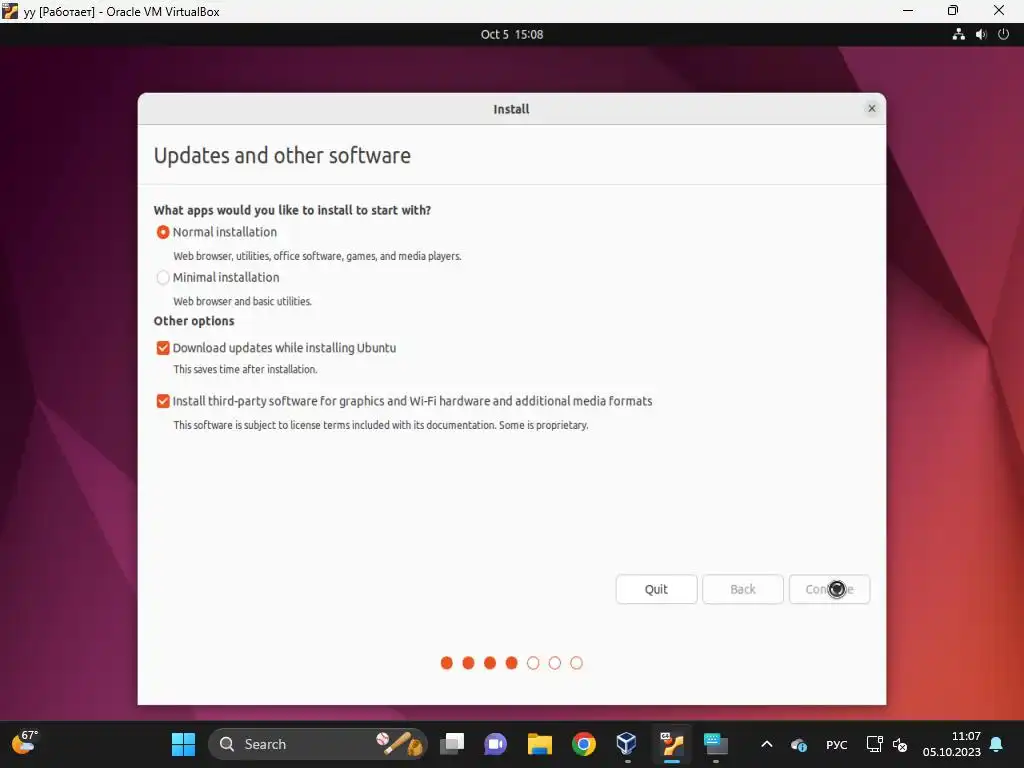Click the 'Other options' heading
Image resolution: width=1024 pixels, height=768 pixels.
(194, 321)
